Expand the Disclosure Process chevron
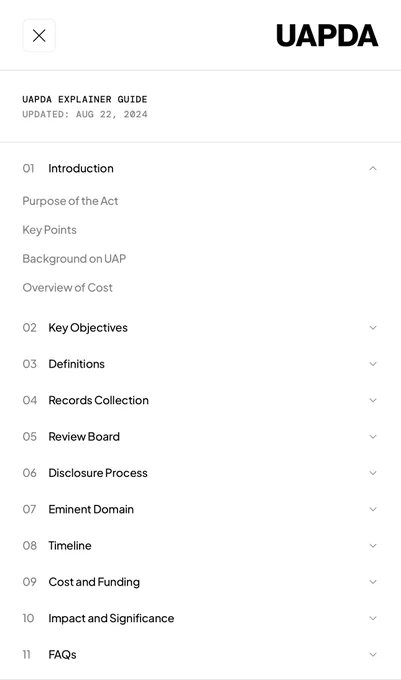Image resolution: width=401 pixels, height=680 pixels. 373,473
